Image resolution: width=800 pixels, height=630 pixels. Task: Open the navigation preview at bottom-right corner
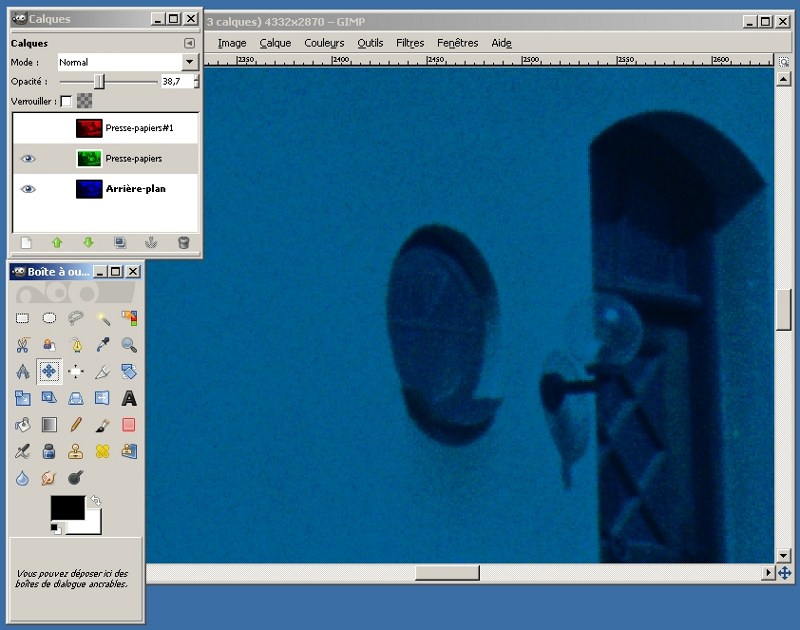785,573
